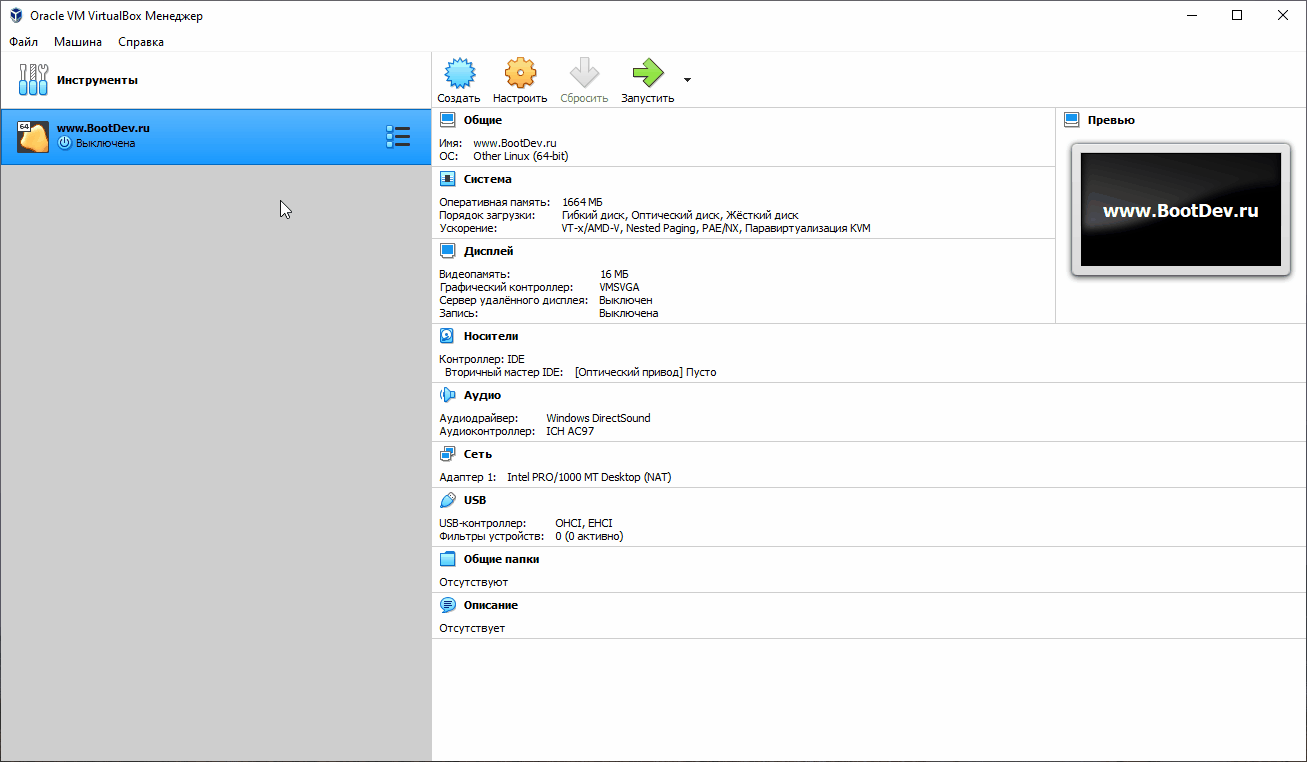Click the 'OHCI, EHCI' USB controller value
The height and width of the screenshot is (762, 1307).
584,523
